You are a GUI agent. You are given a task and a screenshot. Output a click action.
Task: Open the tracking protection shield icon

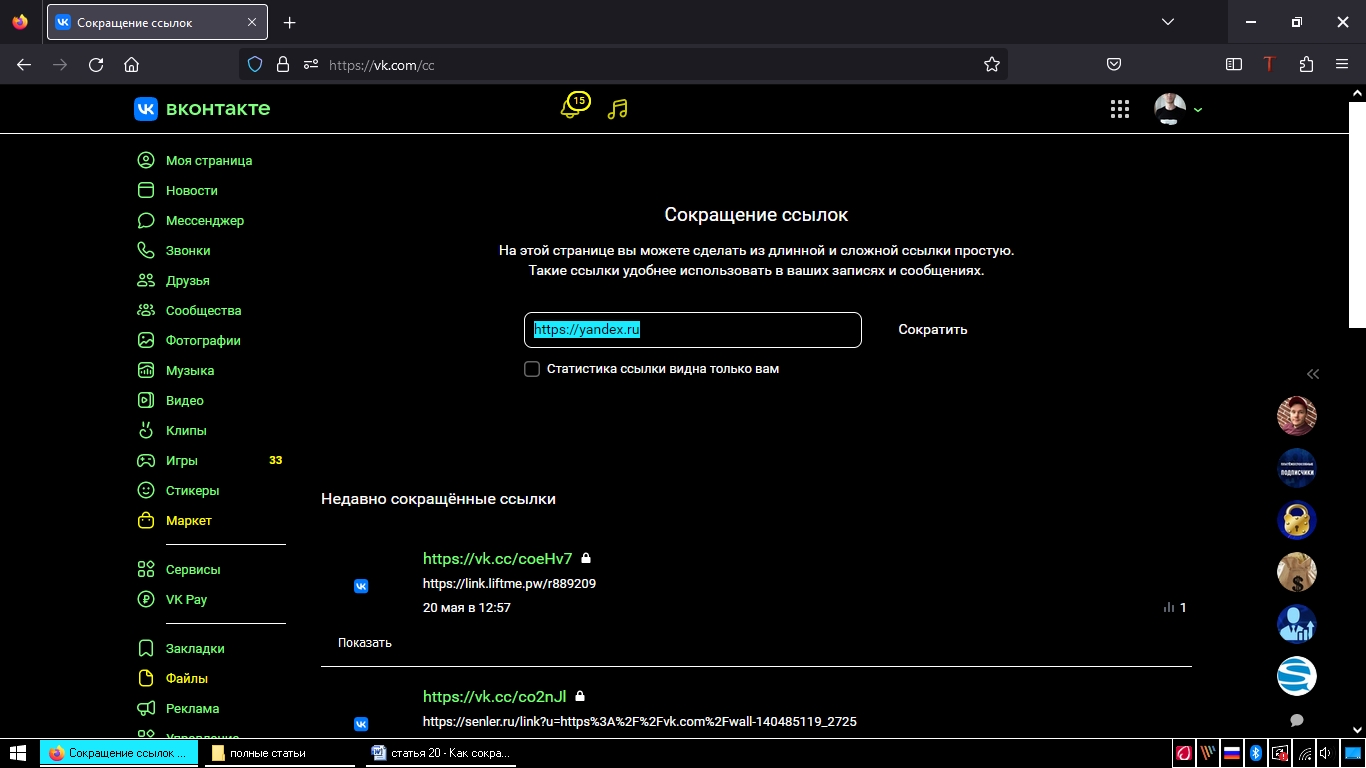coord(255,64)
